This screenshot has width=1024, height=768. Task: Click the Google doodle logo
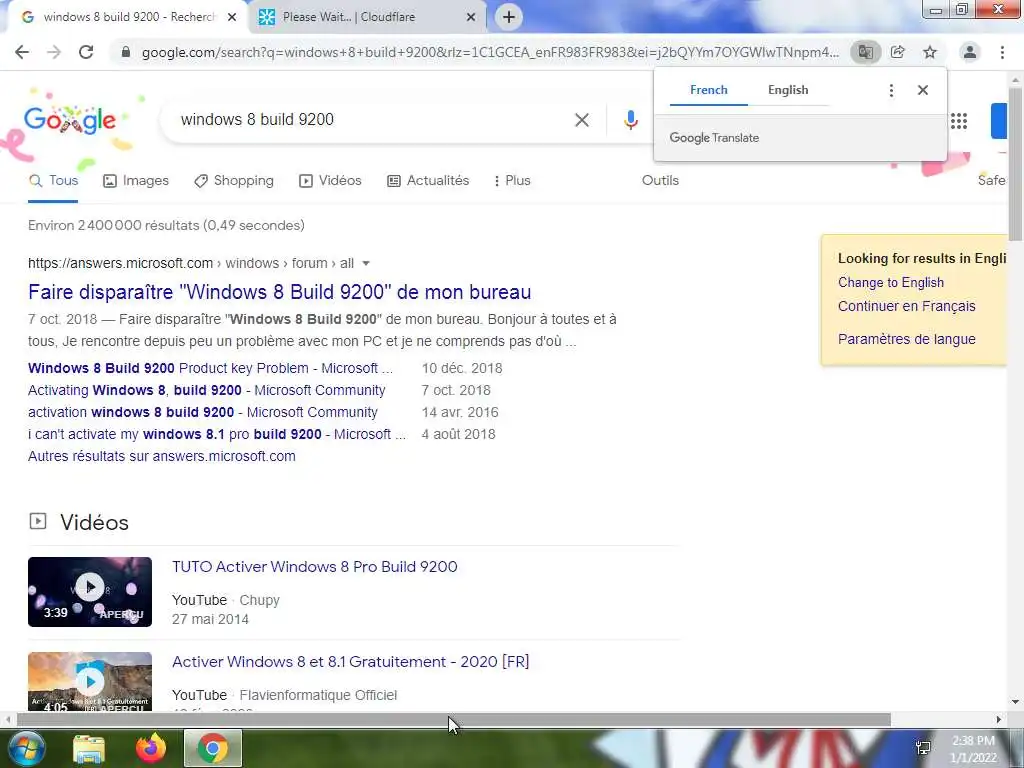pyautogui.click(x=70, y=120)
